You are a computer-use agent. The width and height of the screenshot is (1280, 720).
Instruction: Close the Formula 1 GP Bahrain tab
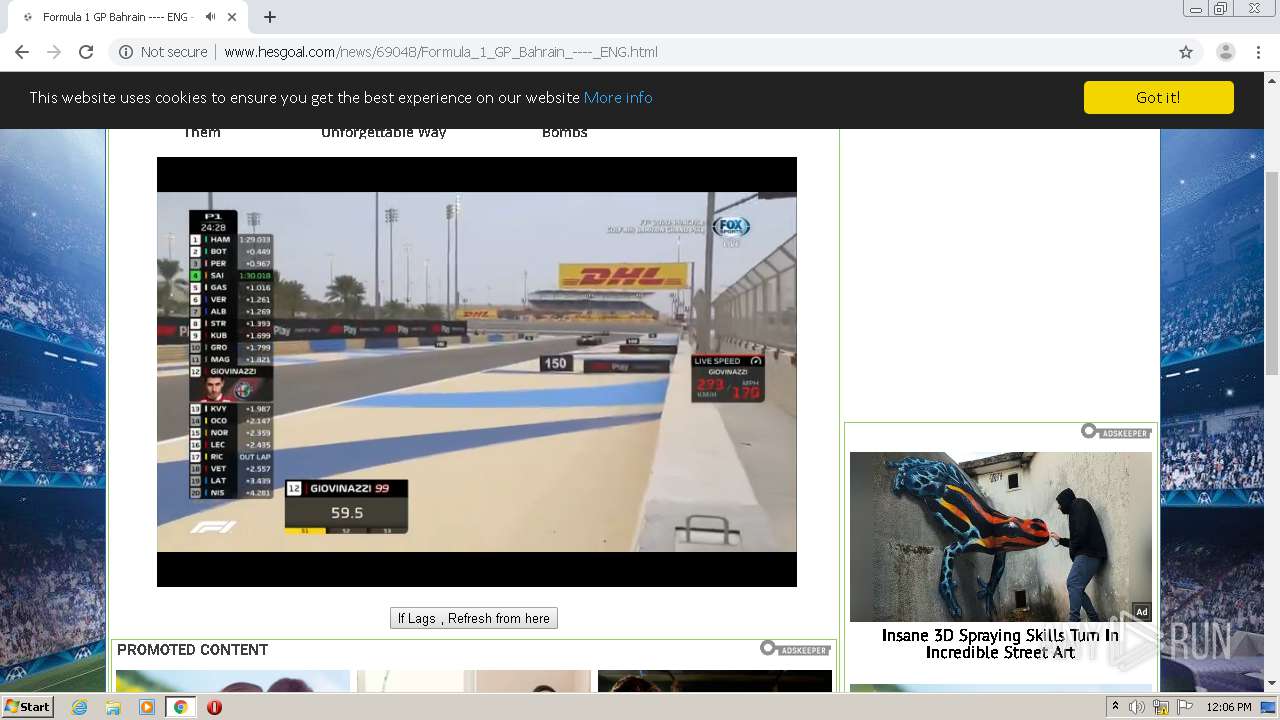pyautogui.click(x=232, y=17)
